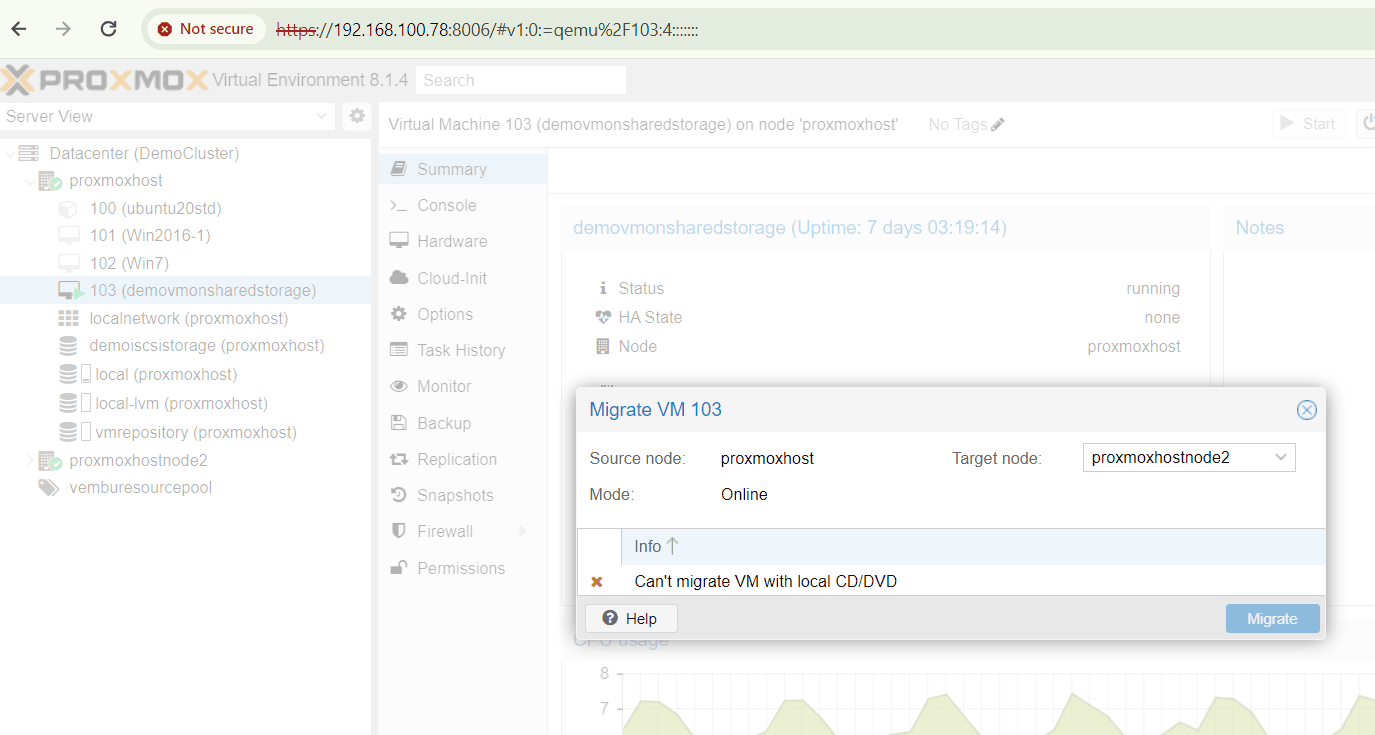Click the database icon for demoiscsistorage
This screenshot has height=735, width=1375.
click(x=68, y=345)
